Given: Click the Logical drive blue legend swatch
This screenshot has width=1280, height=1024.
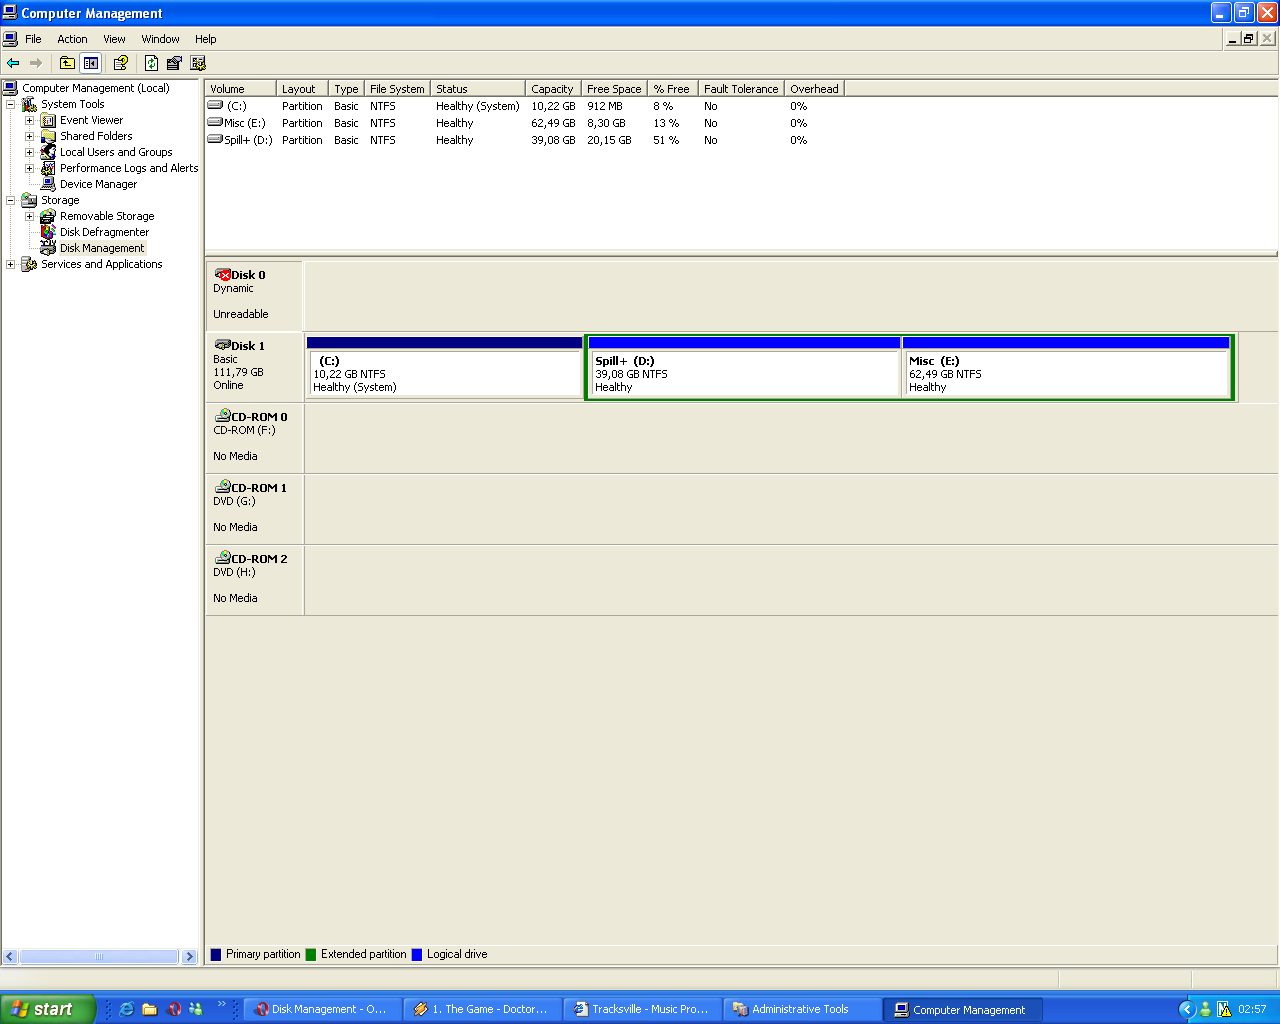Looking at the screenshot, I should (x=417, y=955).
